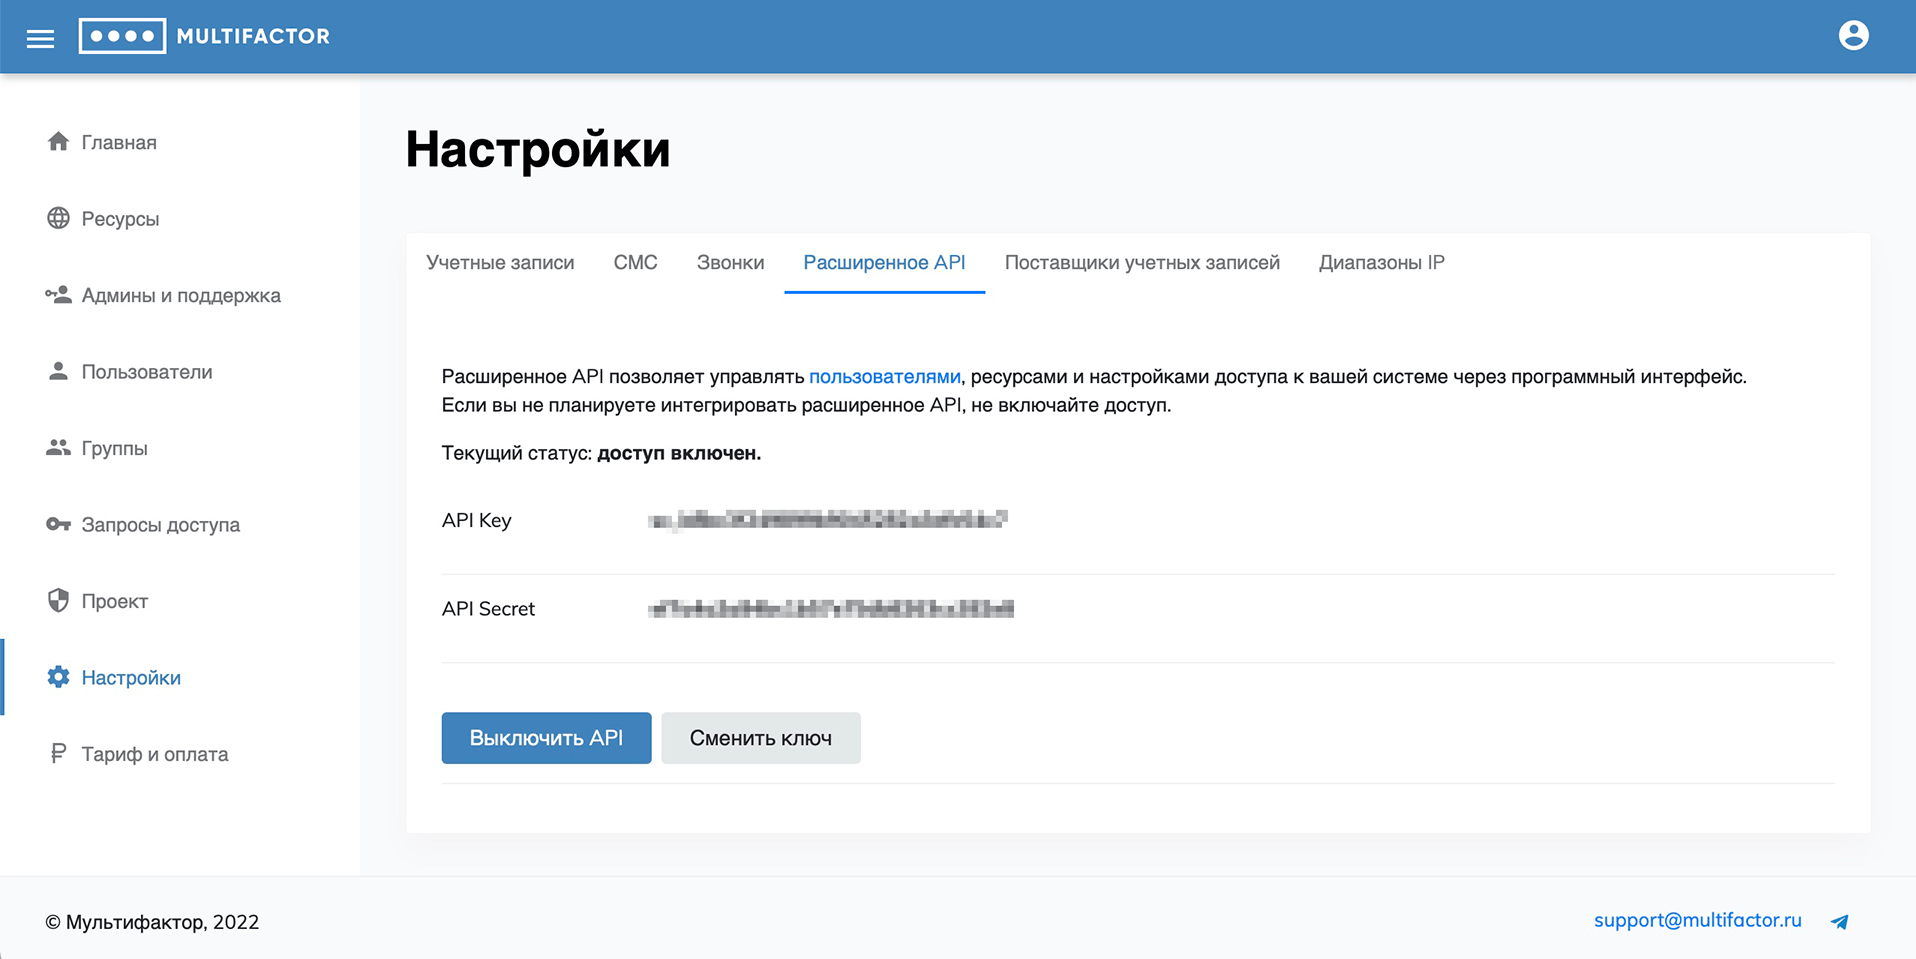Viewport: 1916px width, 959px height.
Task: Click the key icon for Запросы доступа
Action: [58, 524]
